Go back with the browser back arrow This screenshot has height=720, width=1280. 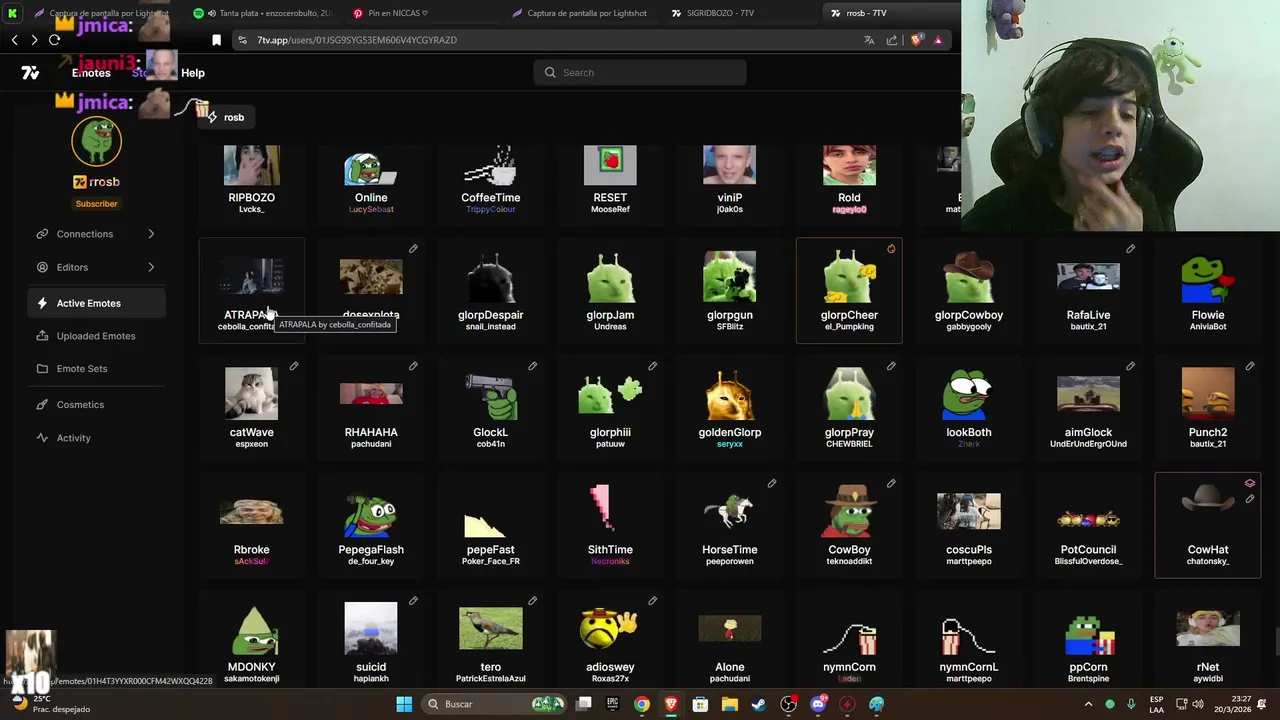coord(14,40)
